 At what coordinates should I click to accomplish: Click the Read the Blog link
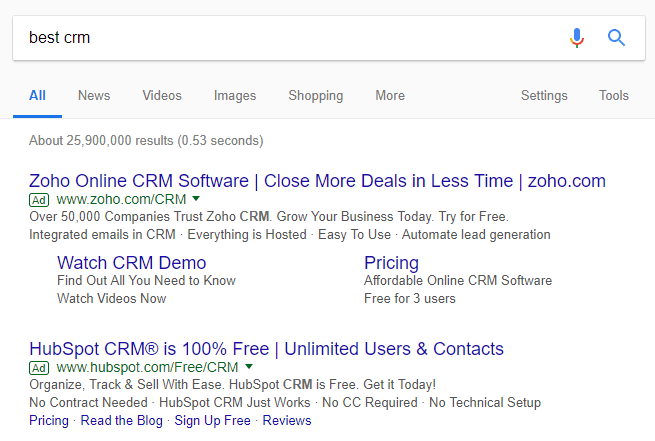(x=122, y=421)
